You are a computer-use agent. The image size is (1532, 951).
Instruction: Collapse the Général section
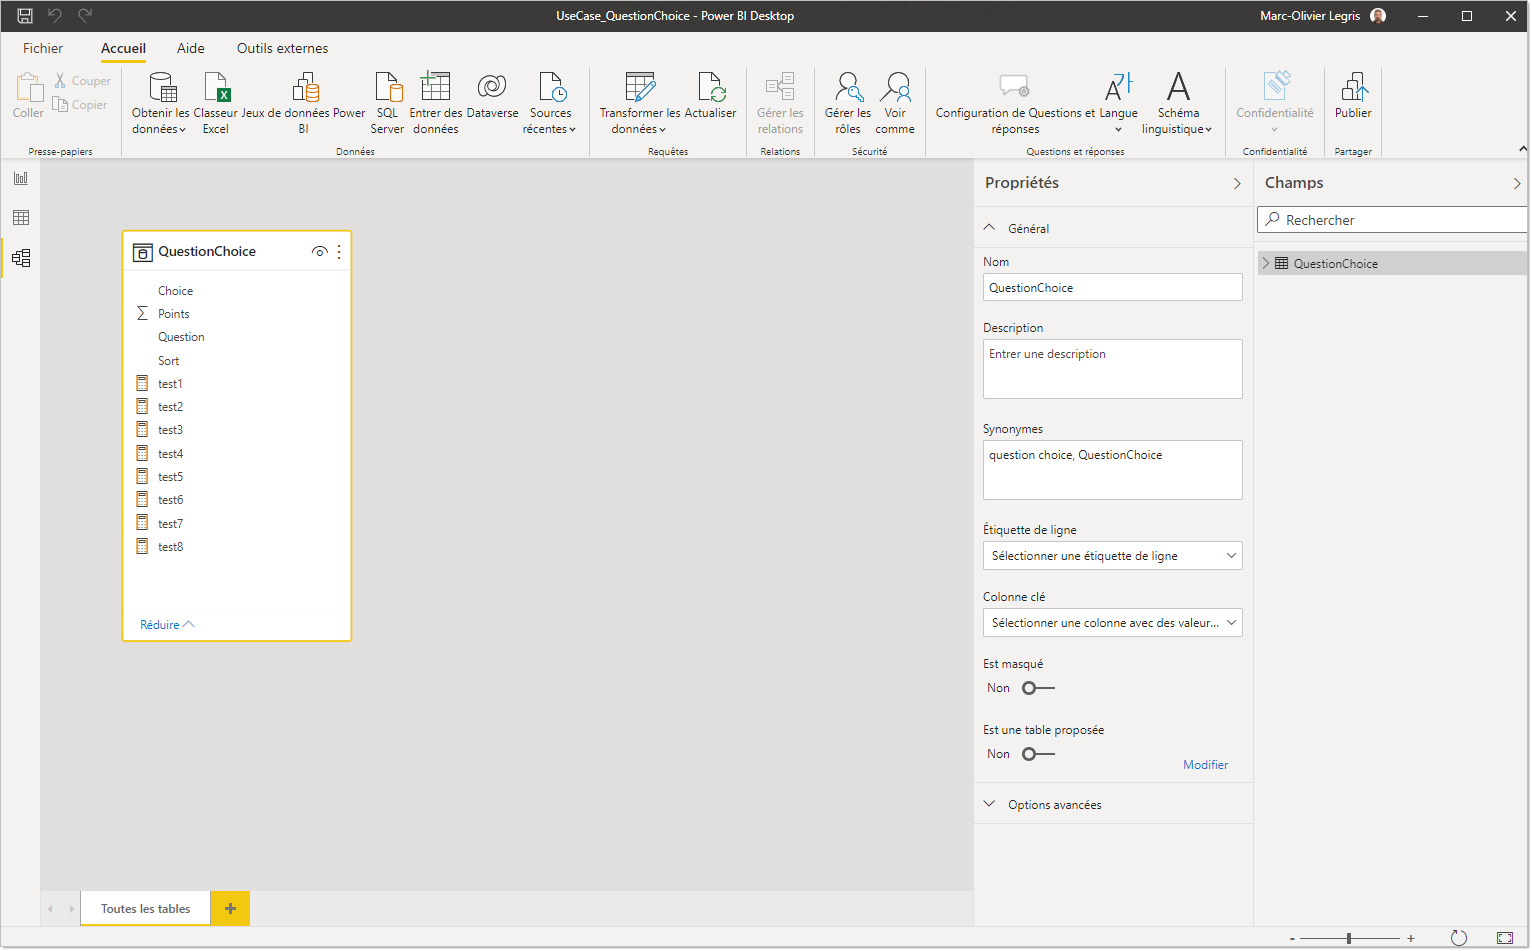point(990,228)
